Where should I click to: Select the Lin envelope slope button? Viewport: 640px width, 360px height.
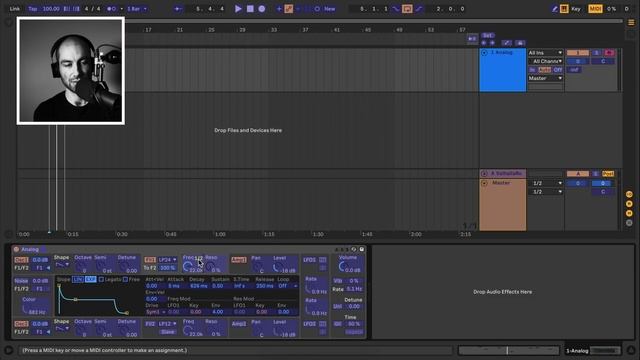click(x=78, y=280)
